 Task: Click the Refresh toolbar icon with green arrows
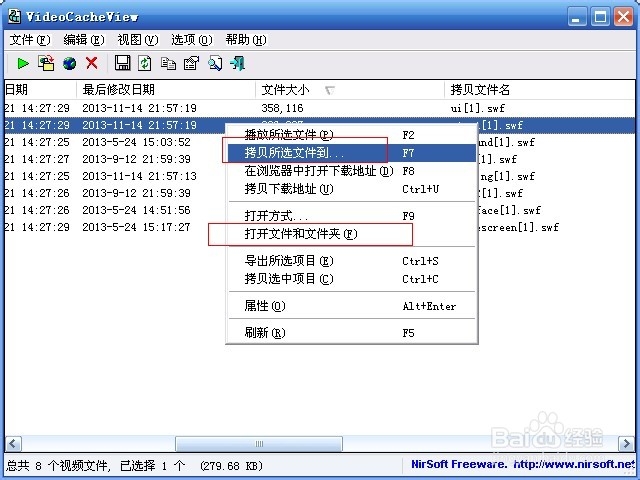[x=144, y=63]
